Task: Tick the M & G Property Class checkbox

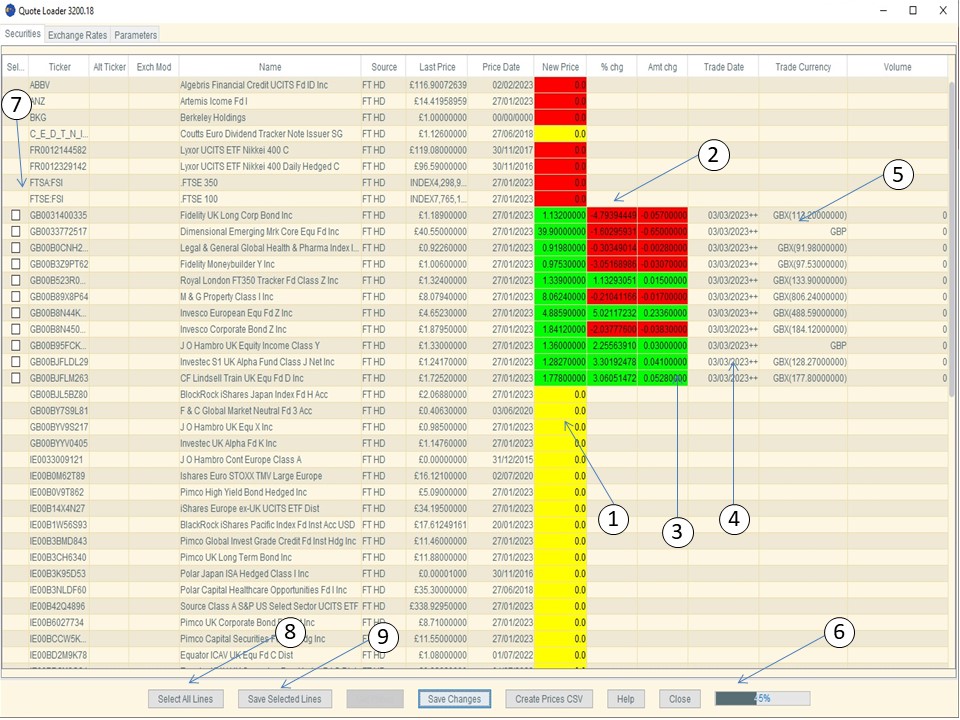Action: pos(16,297)
